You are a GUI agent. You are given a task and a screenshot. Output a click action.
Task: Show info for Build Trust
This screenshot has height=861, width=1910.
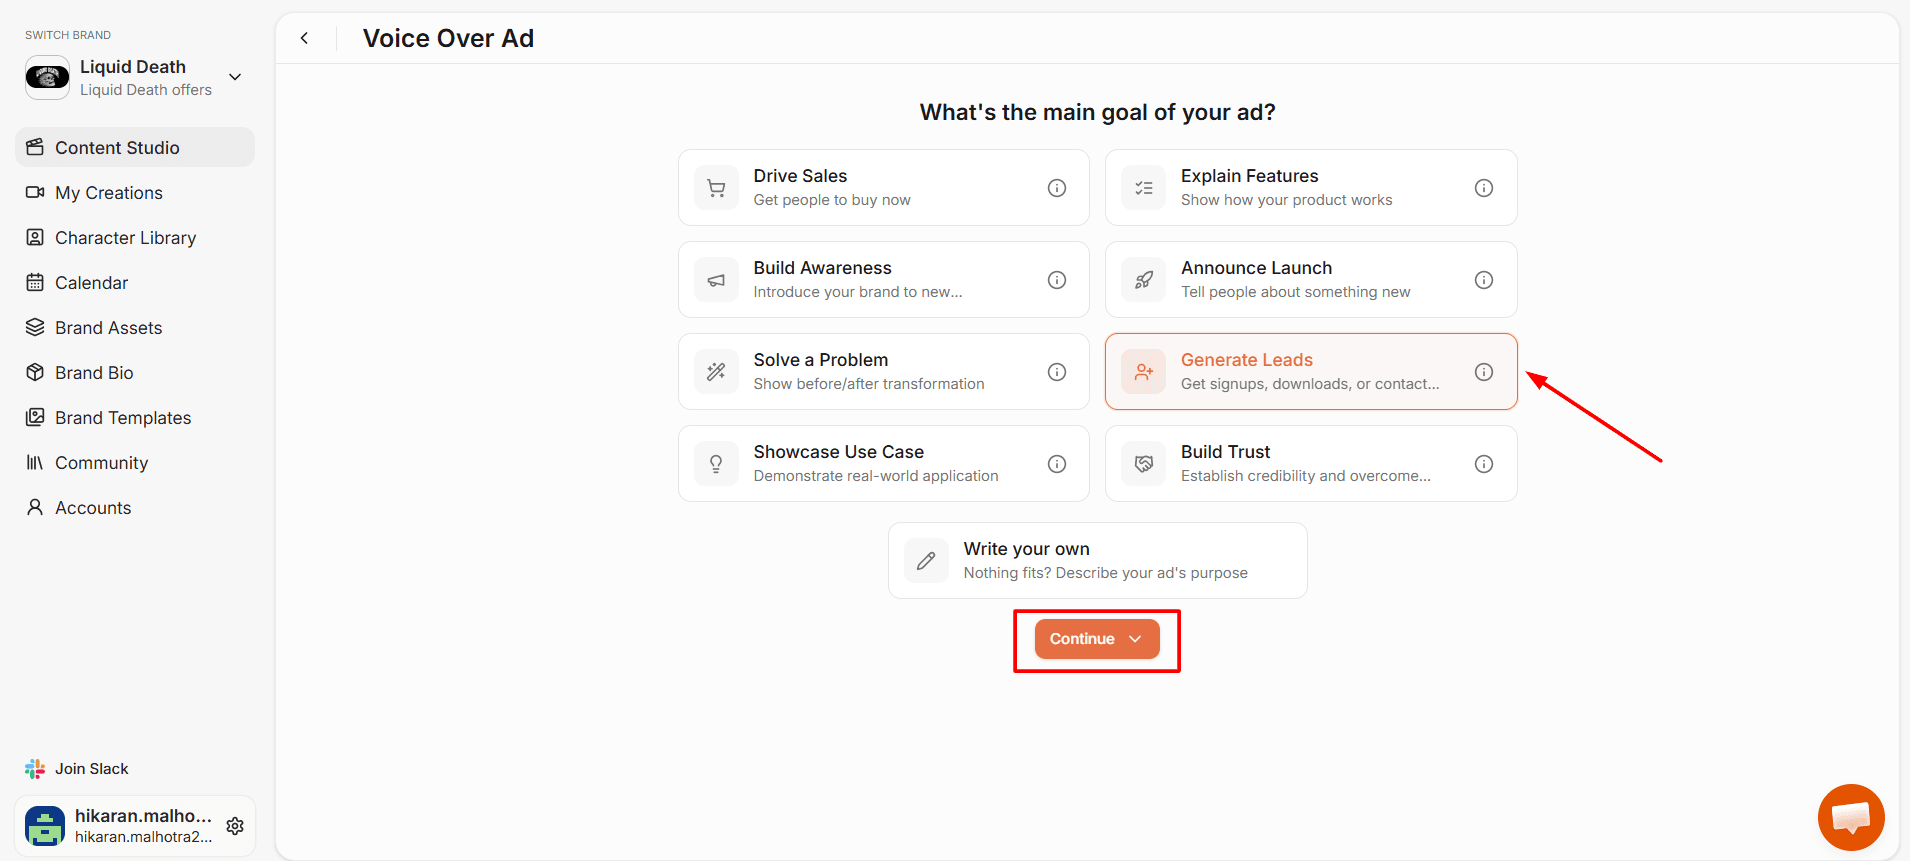[1484, 464]
